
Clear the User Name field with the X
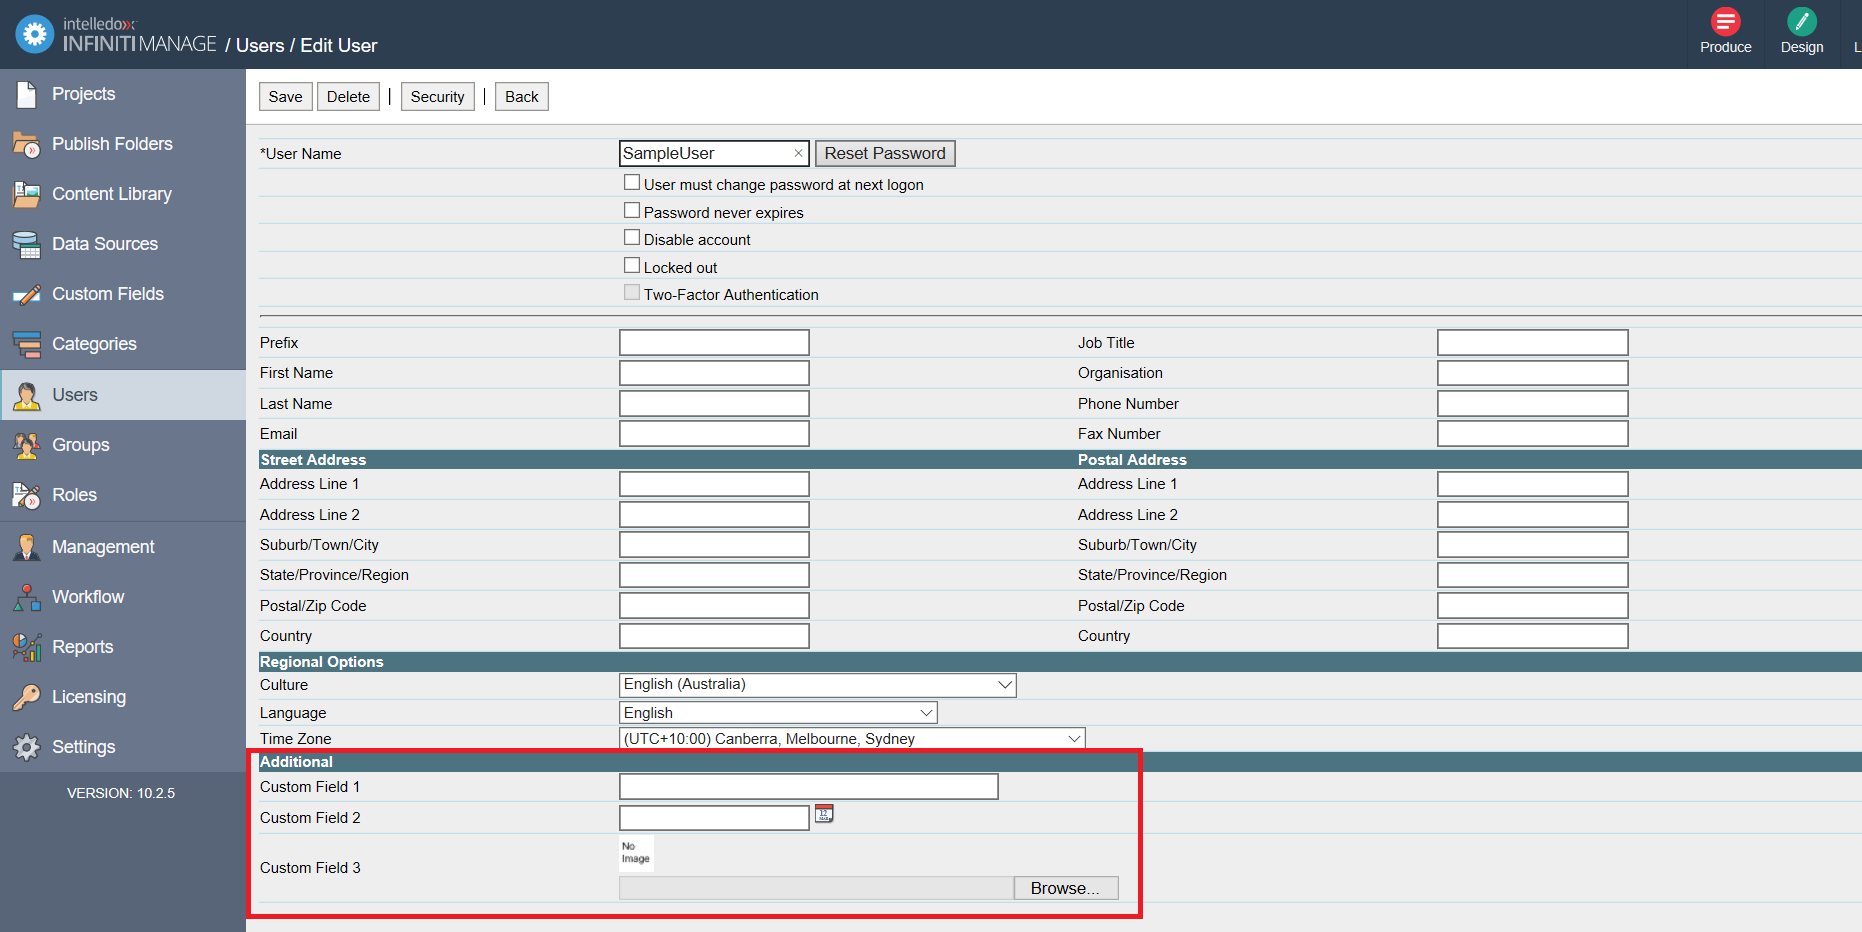pos(798,153)
